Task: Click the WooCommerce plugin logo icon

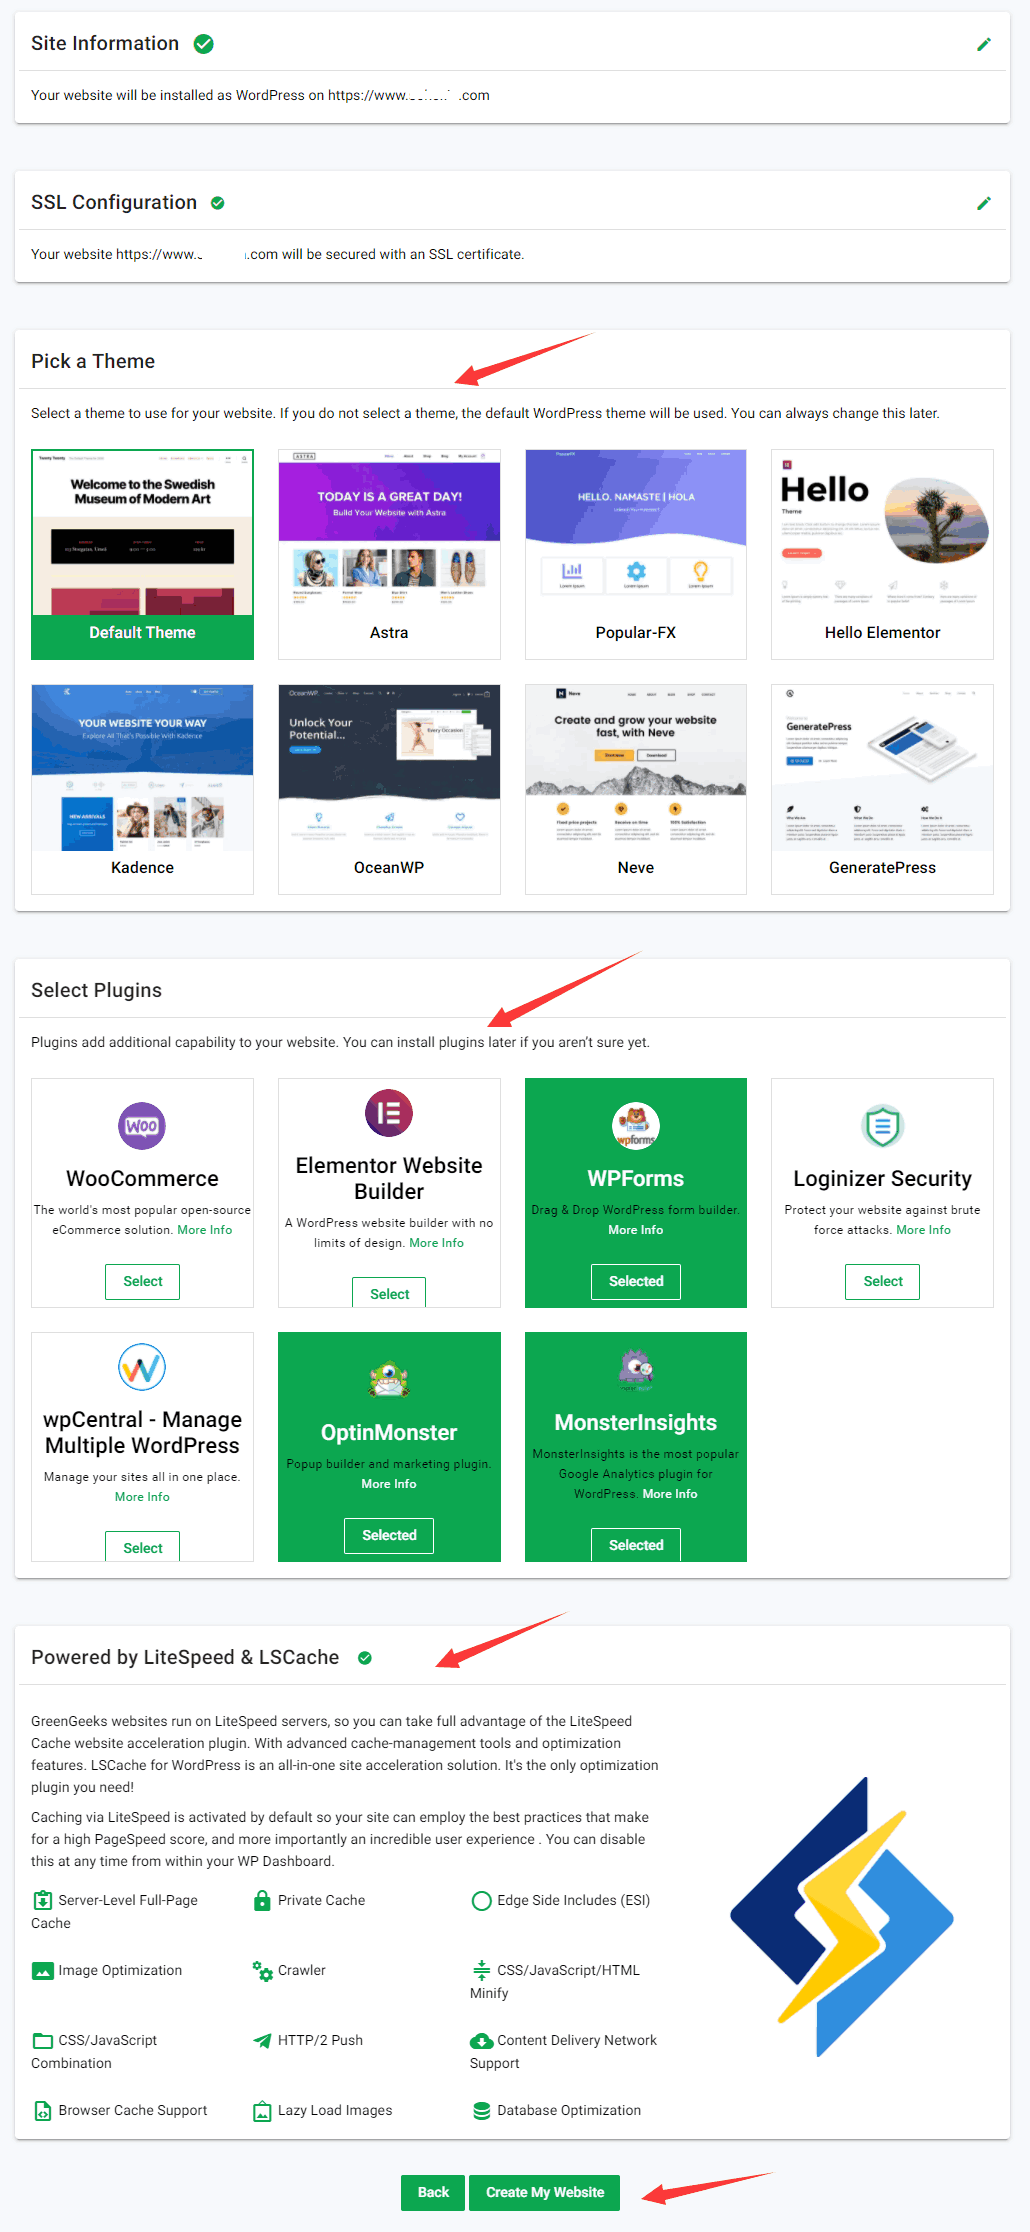Action: tap(142, 1126)
